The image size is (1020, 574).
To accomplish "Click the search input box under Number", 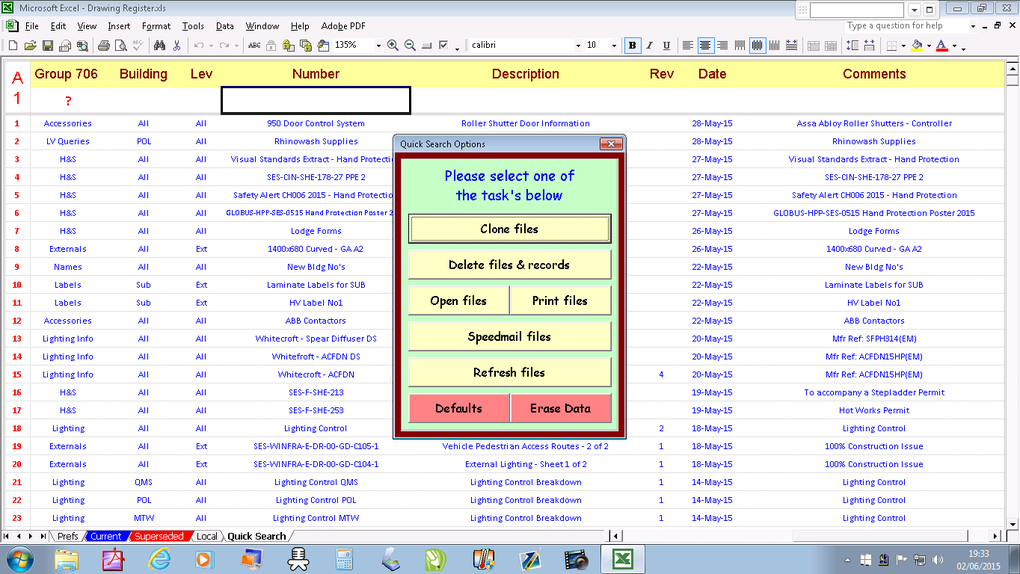I will pyautogui.click(x=315, y=100).
